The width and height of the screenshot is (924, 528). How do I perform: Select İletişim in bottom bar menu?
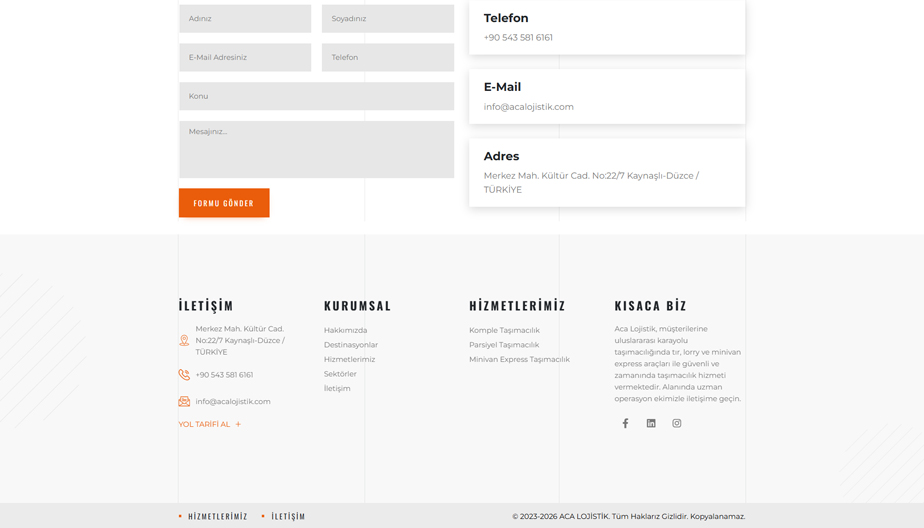click(x=288, y=516)
